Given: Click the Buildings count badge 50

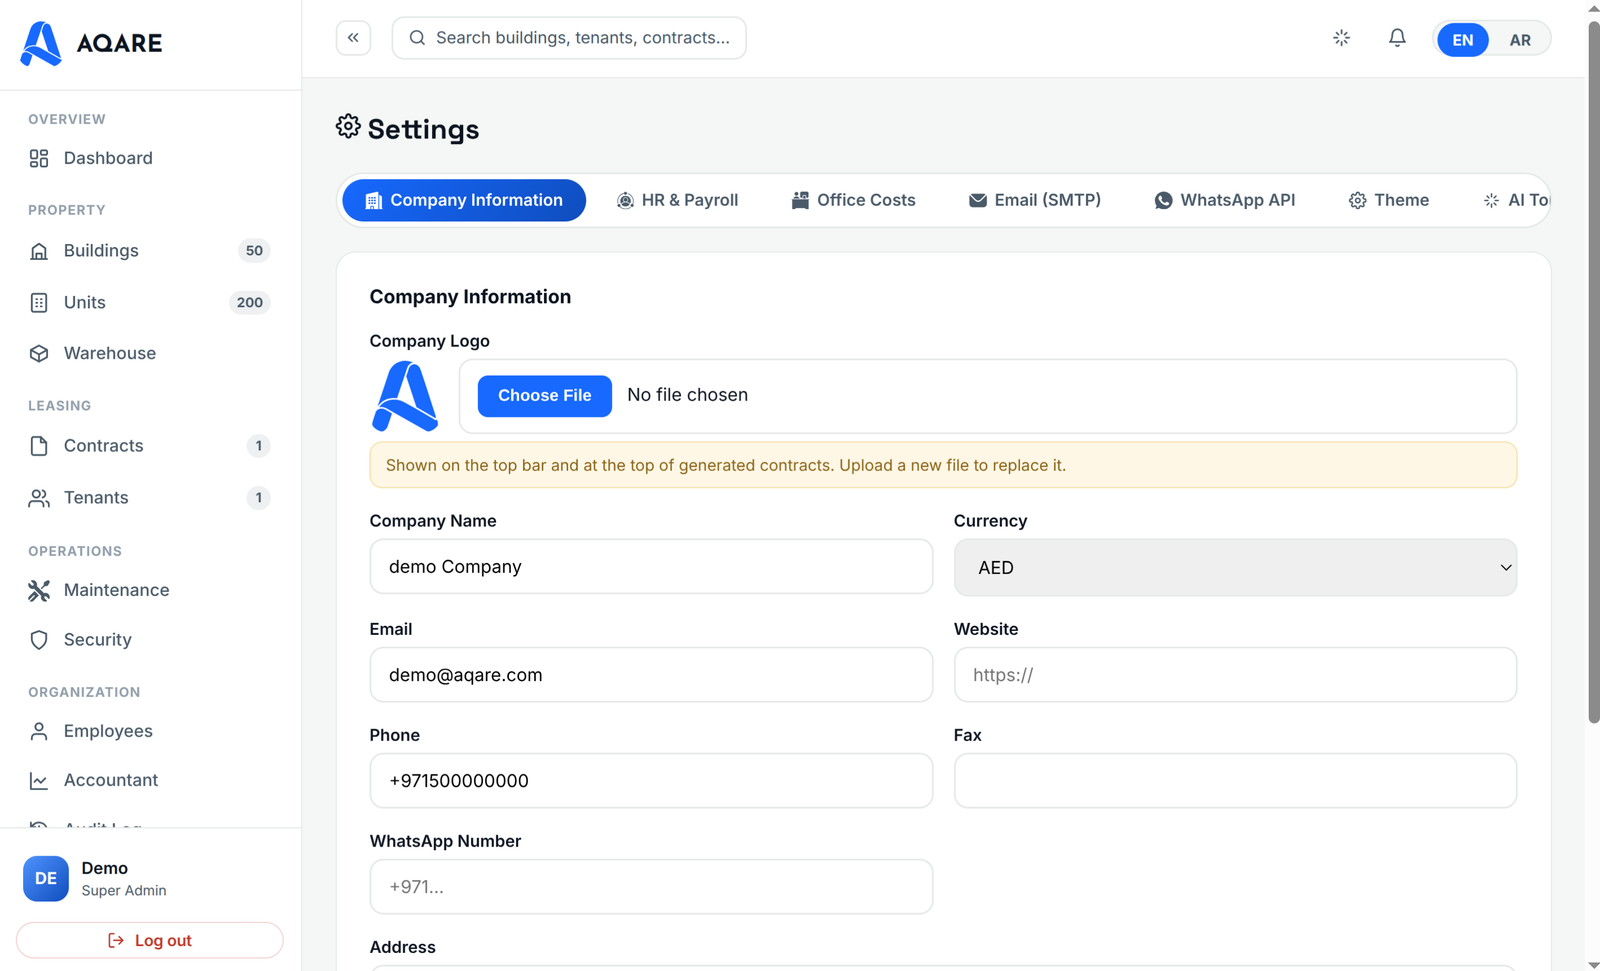Looking at the screenshot, I should click(x=254, y=251).
